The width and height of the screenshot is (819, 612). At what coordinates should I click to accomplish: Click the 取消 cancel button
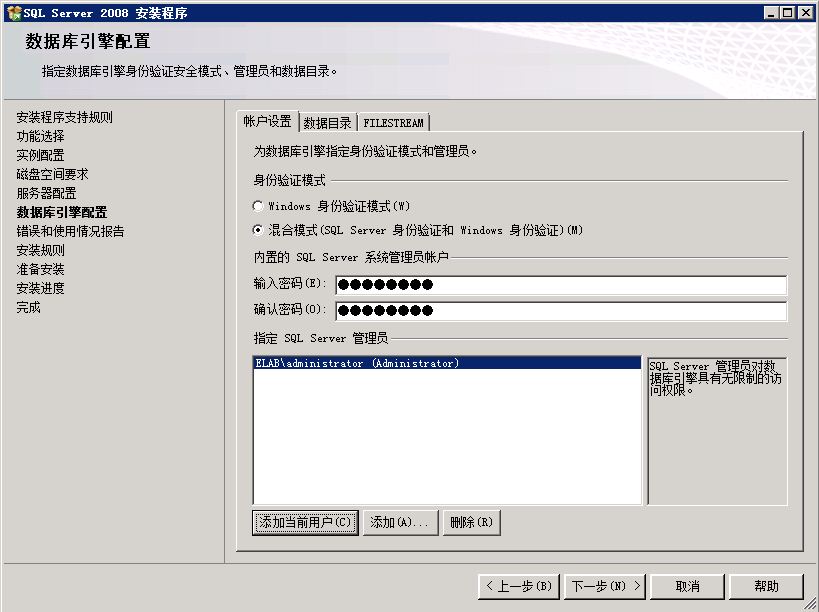687,586
